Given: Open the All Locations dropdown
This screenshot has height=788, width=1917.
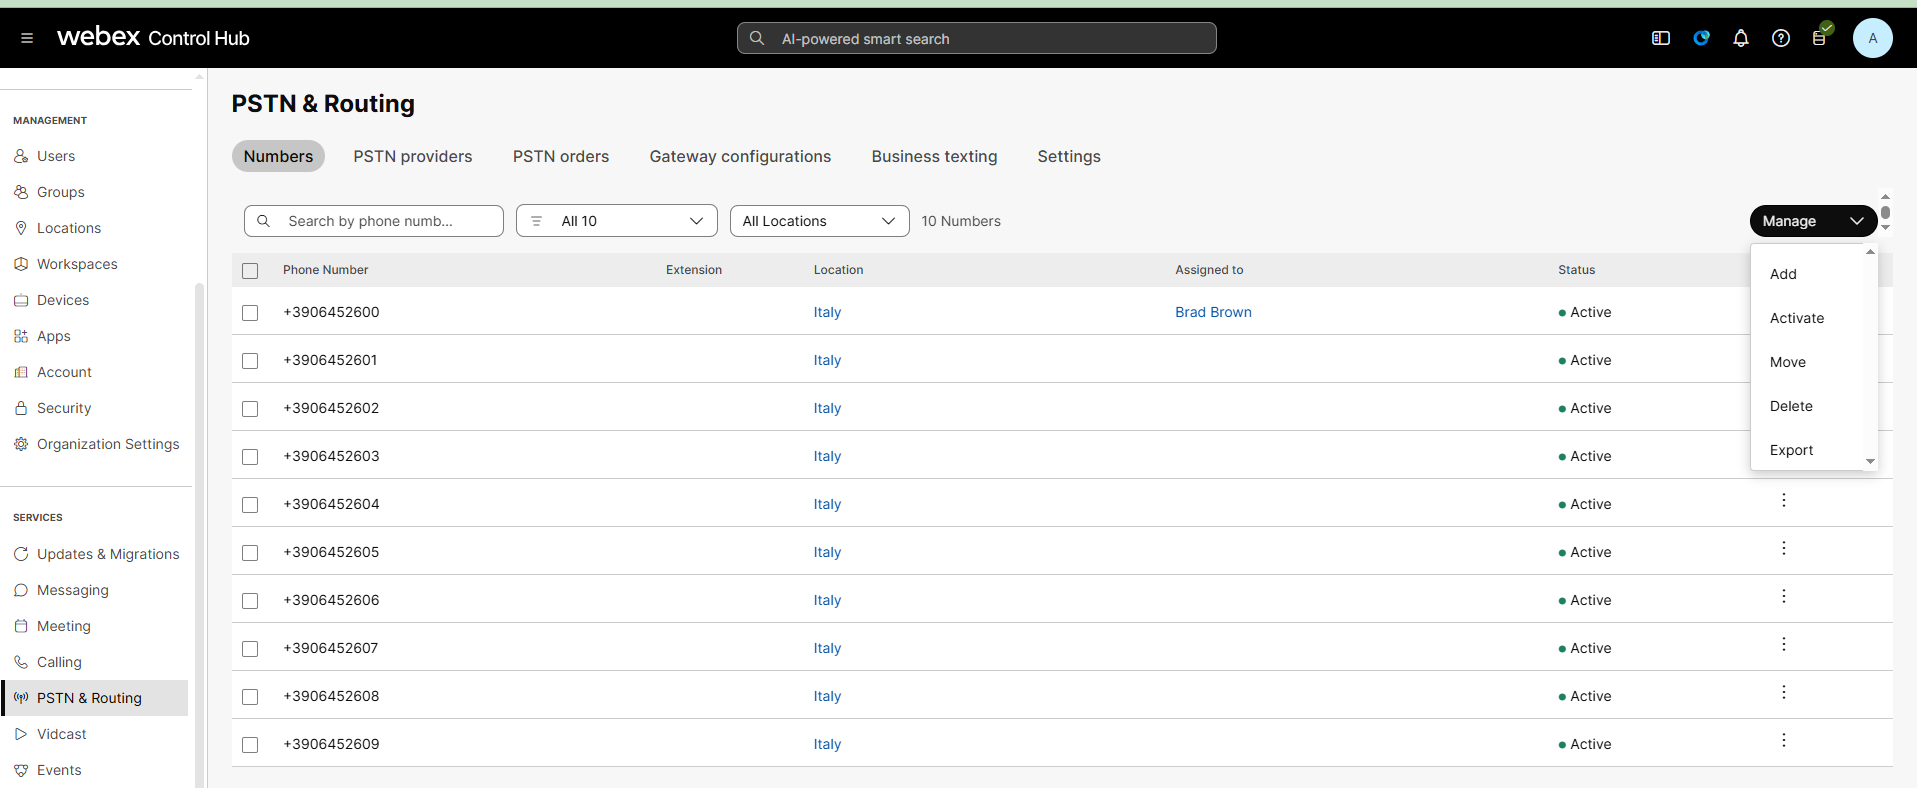Looking at the screenshot, I should [818, 221].
